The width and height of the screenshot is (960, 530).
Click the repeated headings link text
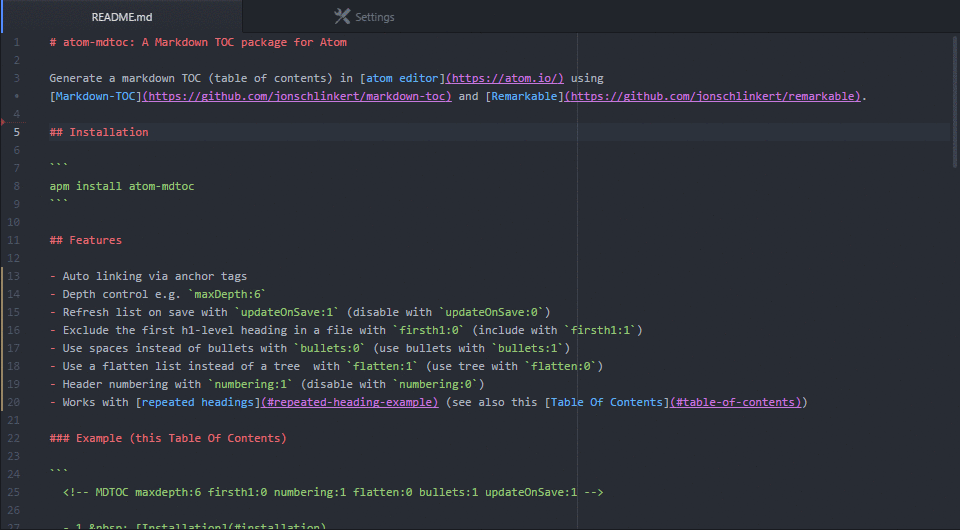click(x=197, y=402)
